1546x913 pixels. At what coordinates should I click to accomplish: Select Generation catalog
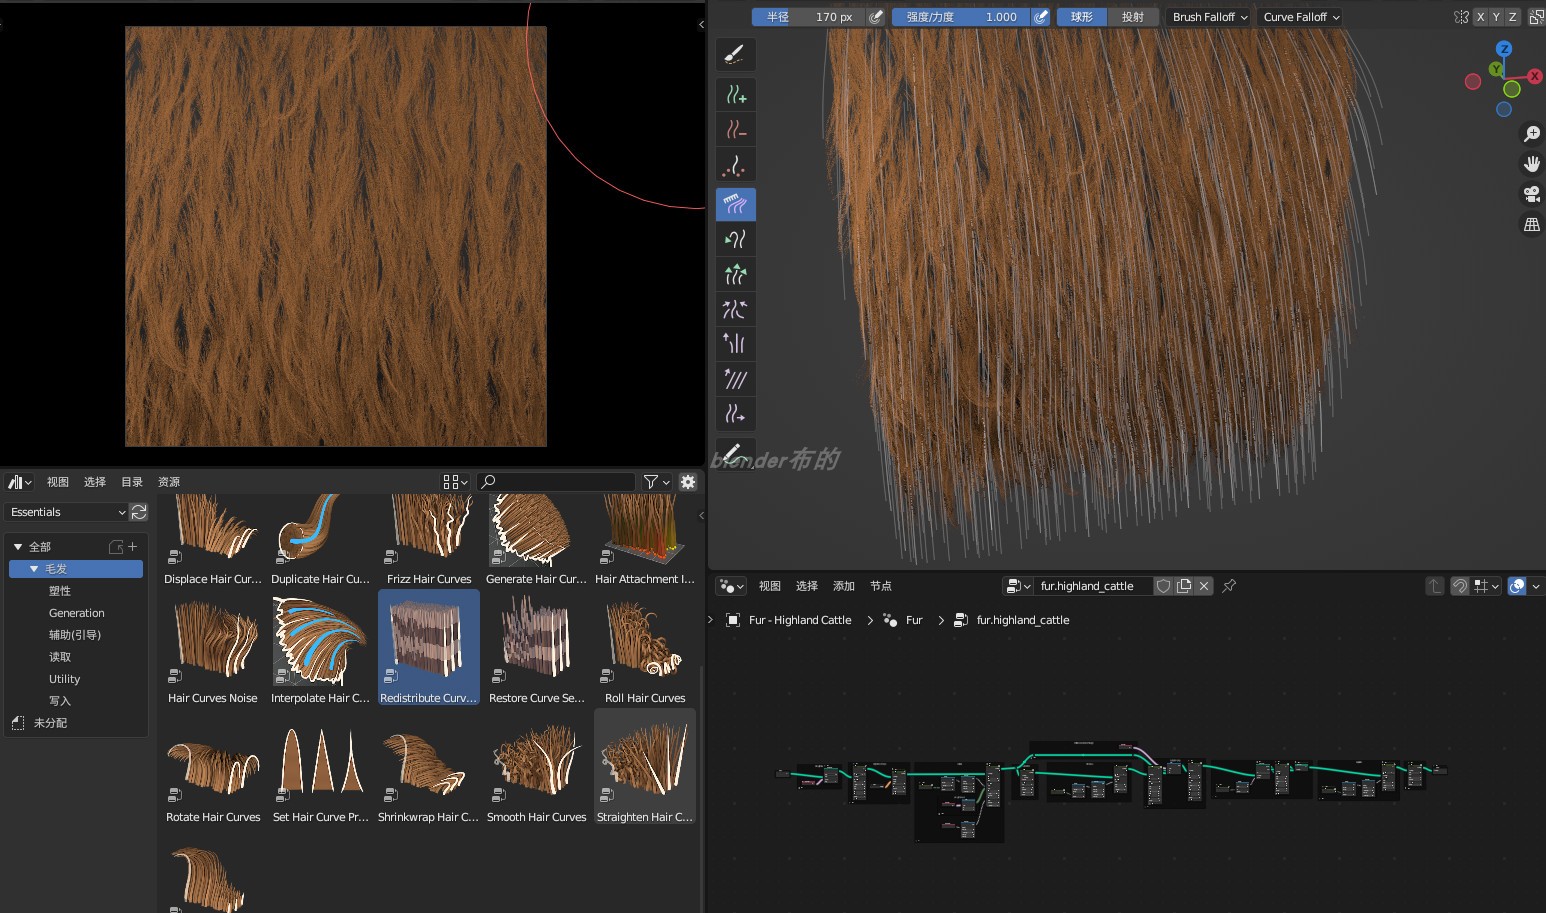tap(76, 613)
